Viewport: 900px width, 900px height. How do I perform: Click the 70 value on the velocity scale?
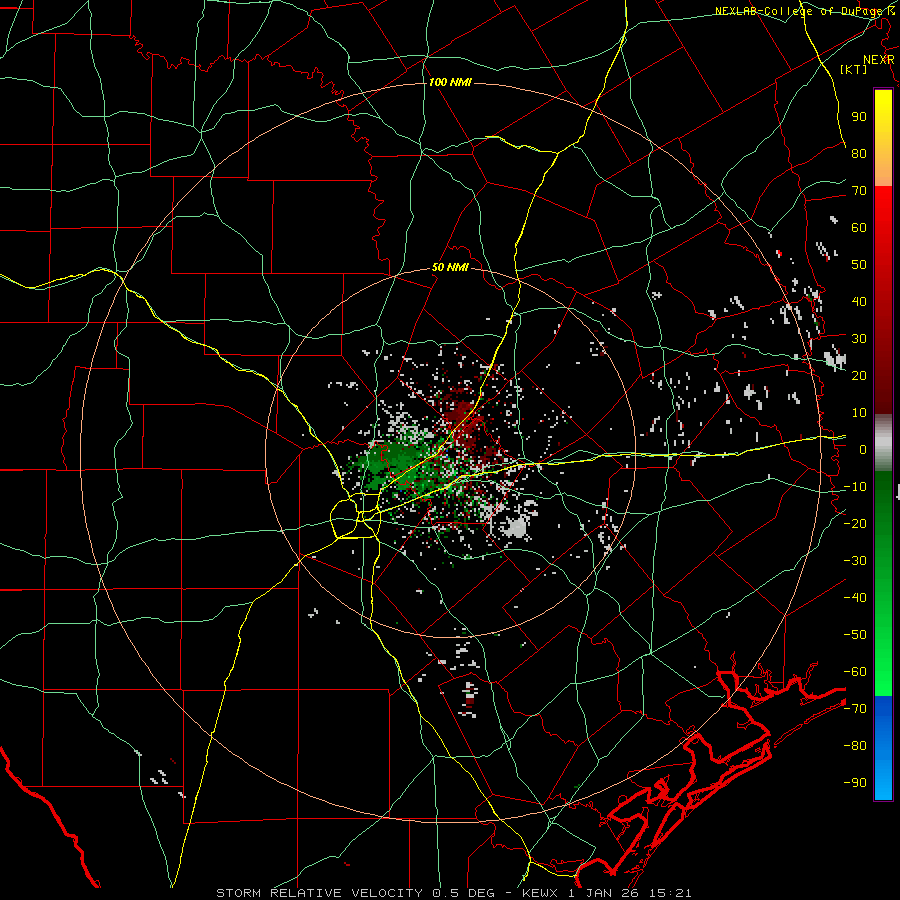click(x=859, y=191)
